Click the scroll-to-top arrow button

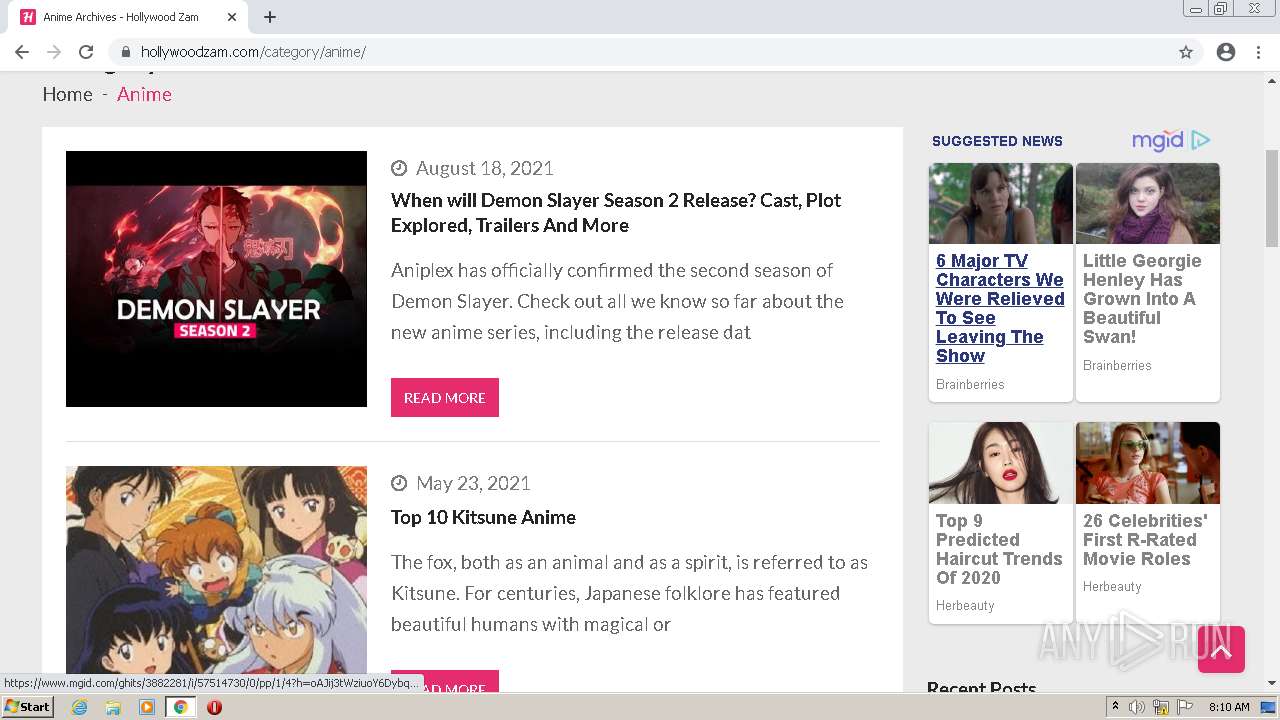point(1221,650)
